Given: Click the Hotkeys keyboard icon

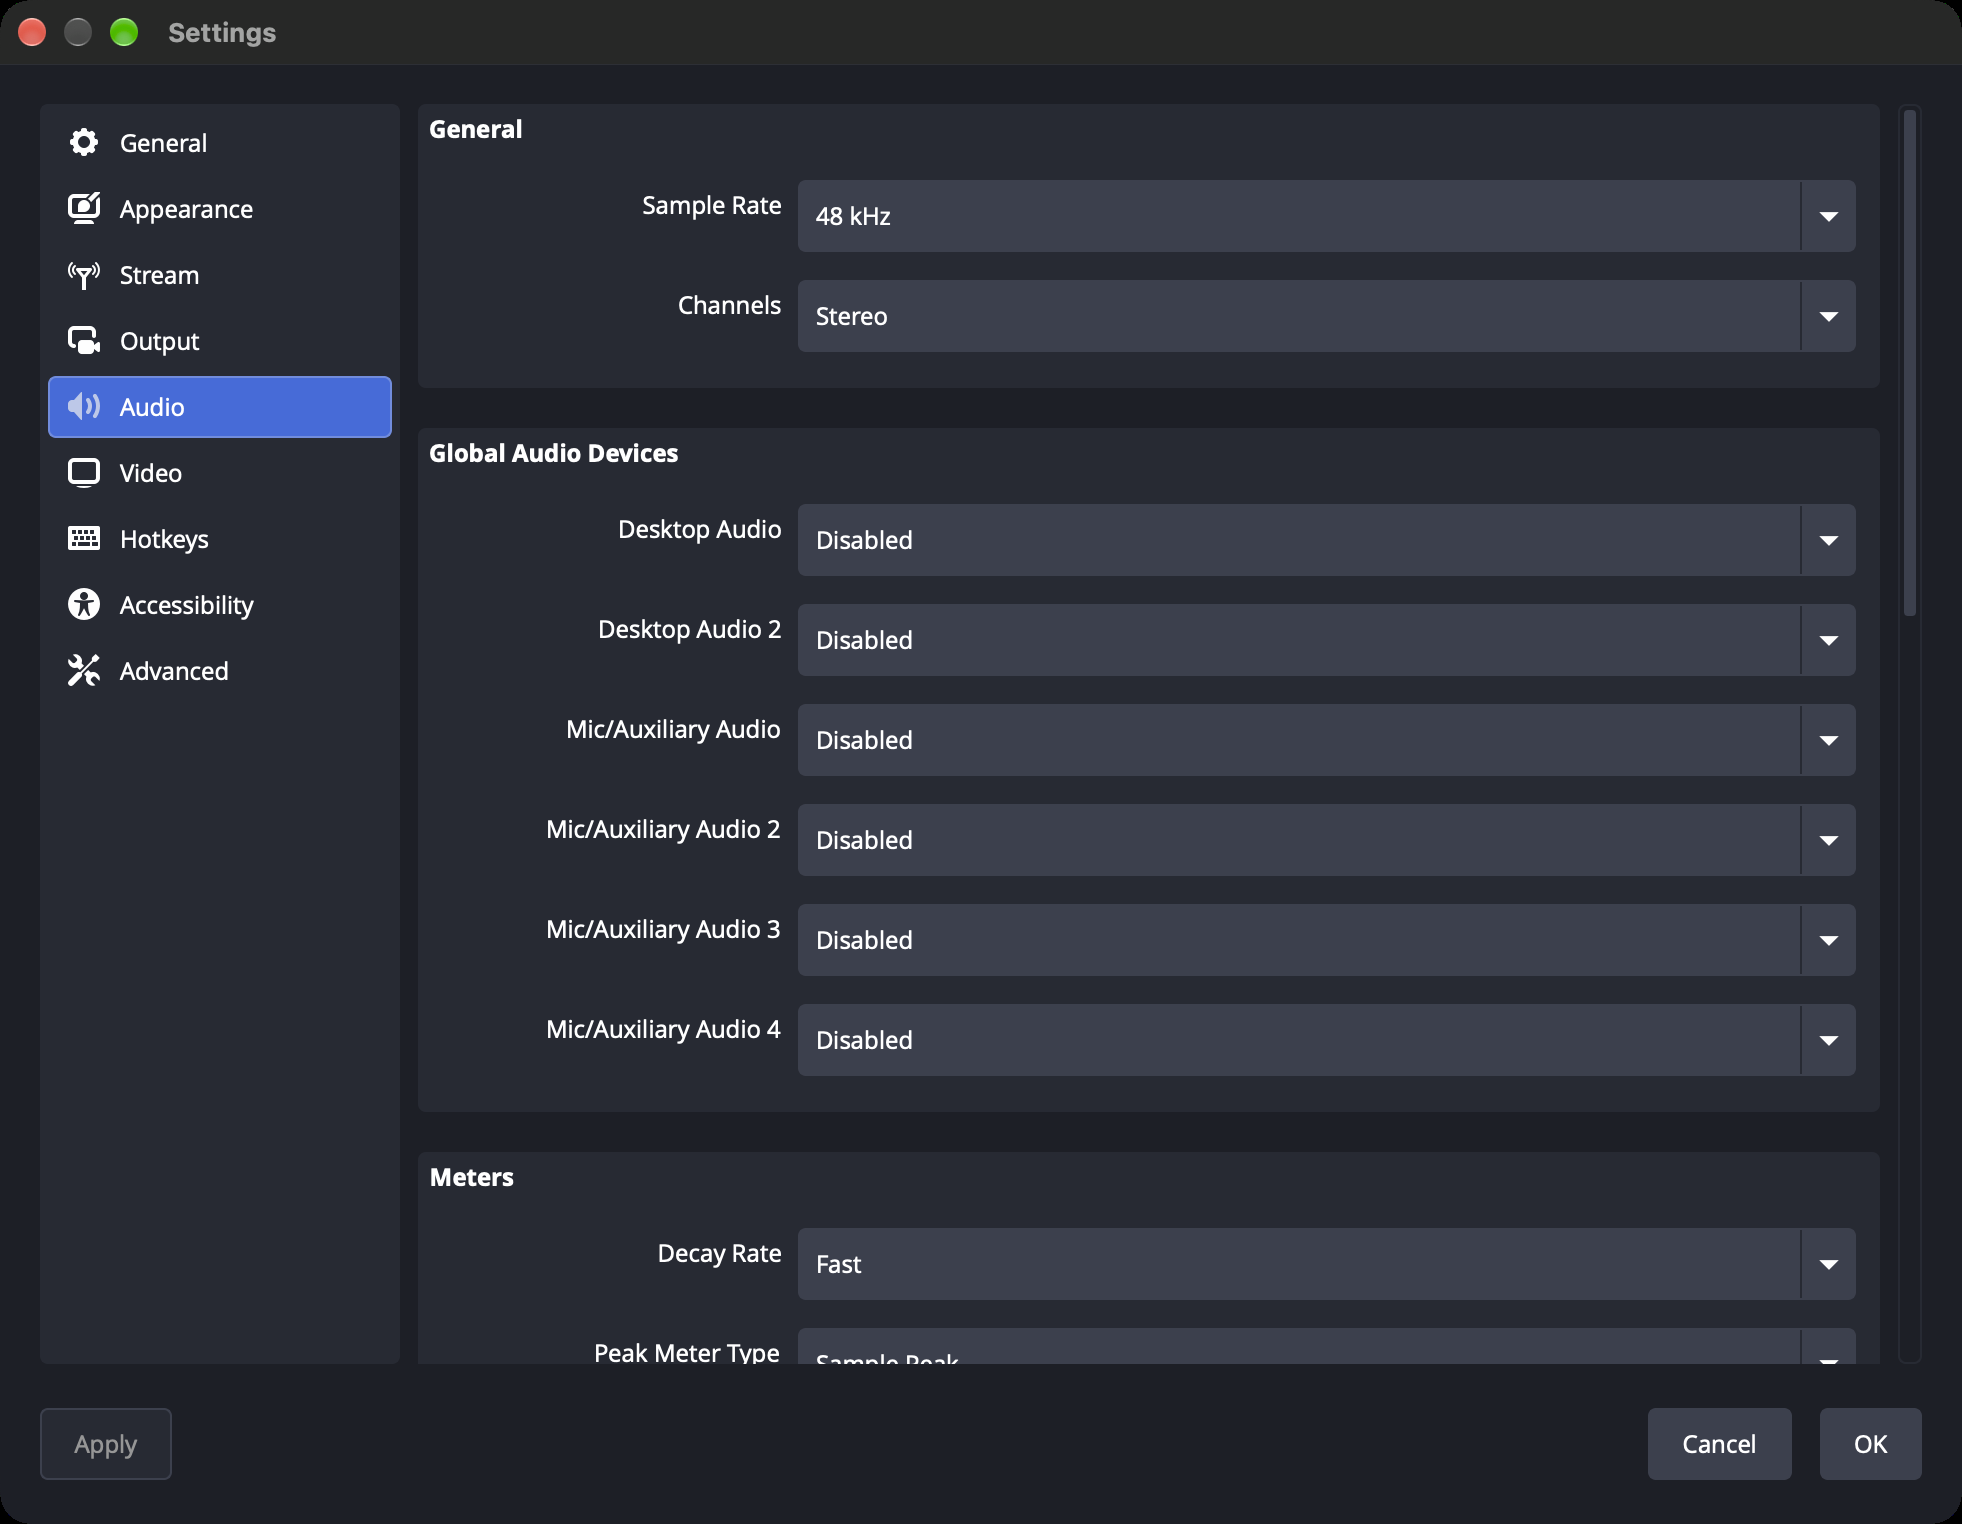Looking at the screenshot, I should pos(84,539).
